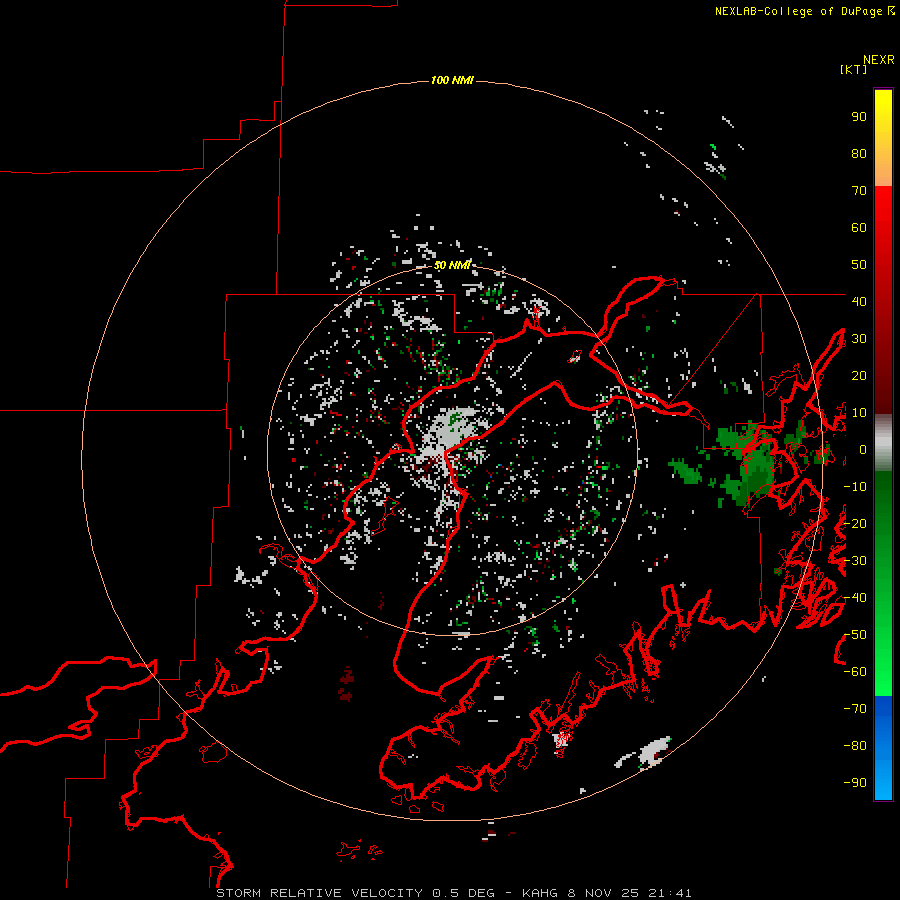
Task: Click the -70 value on the velocity scale
Action: pos(855,709)
